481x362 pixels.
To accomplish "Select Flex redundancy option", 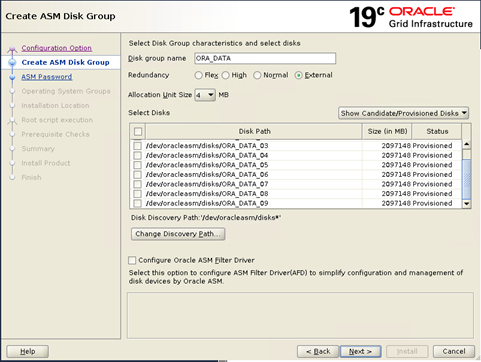I will [199, 75].
